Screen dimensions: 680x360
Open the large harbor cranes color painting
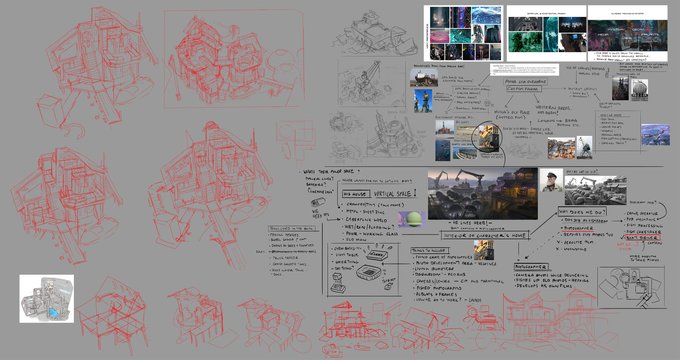(483, 193)
